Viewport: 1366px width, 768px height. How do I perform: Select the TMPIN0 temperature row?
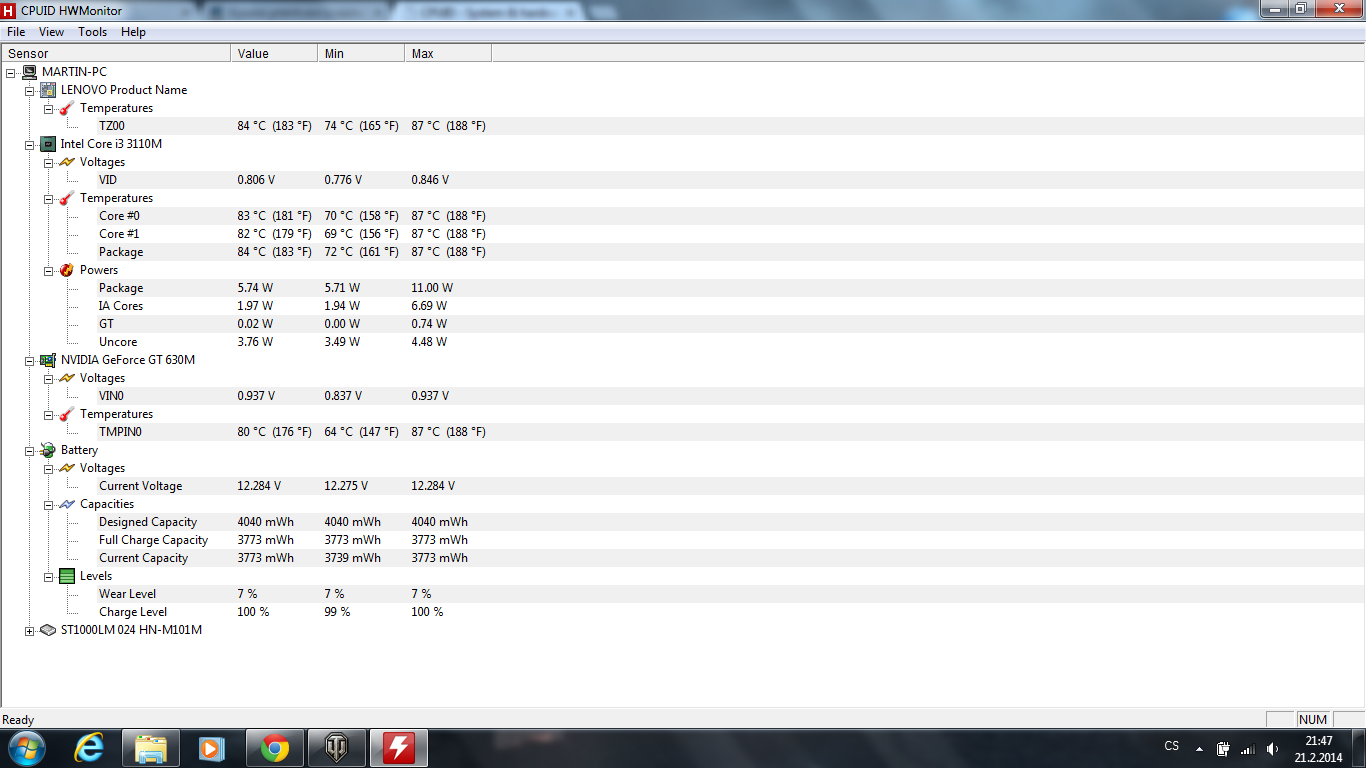[x=683, y=432]
